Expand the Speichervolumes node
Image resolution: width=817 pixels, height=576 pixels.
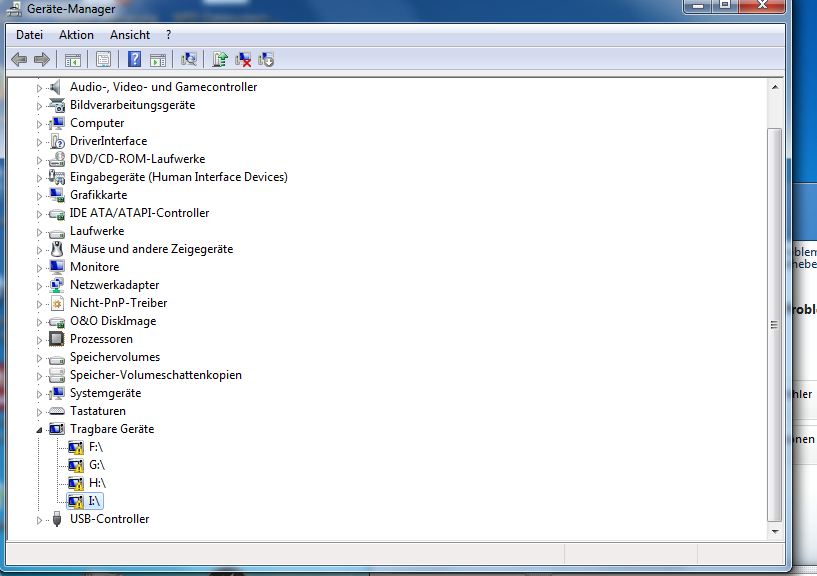[39, 358]
